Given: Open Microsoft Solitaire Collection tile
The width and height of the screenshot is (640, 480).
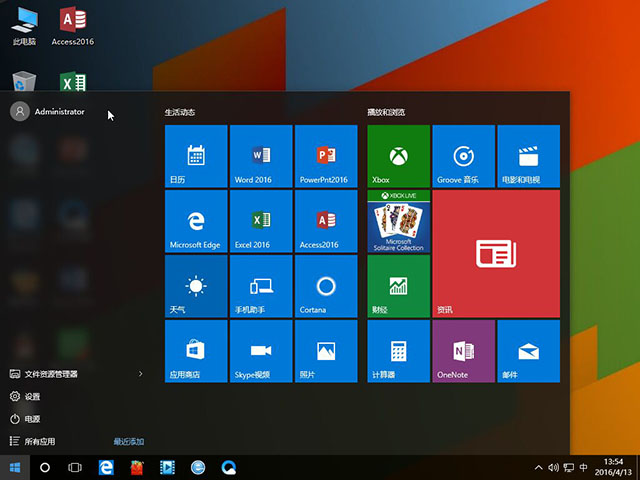Looking at the screenshot, I should coord(398,221).
